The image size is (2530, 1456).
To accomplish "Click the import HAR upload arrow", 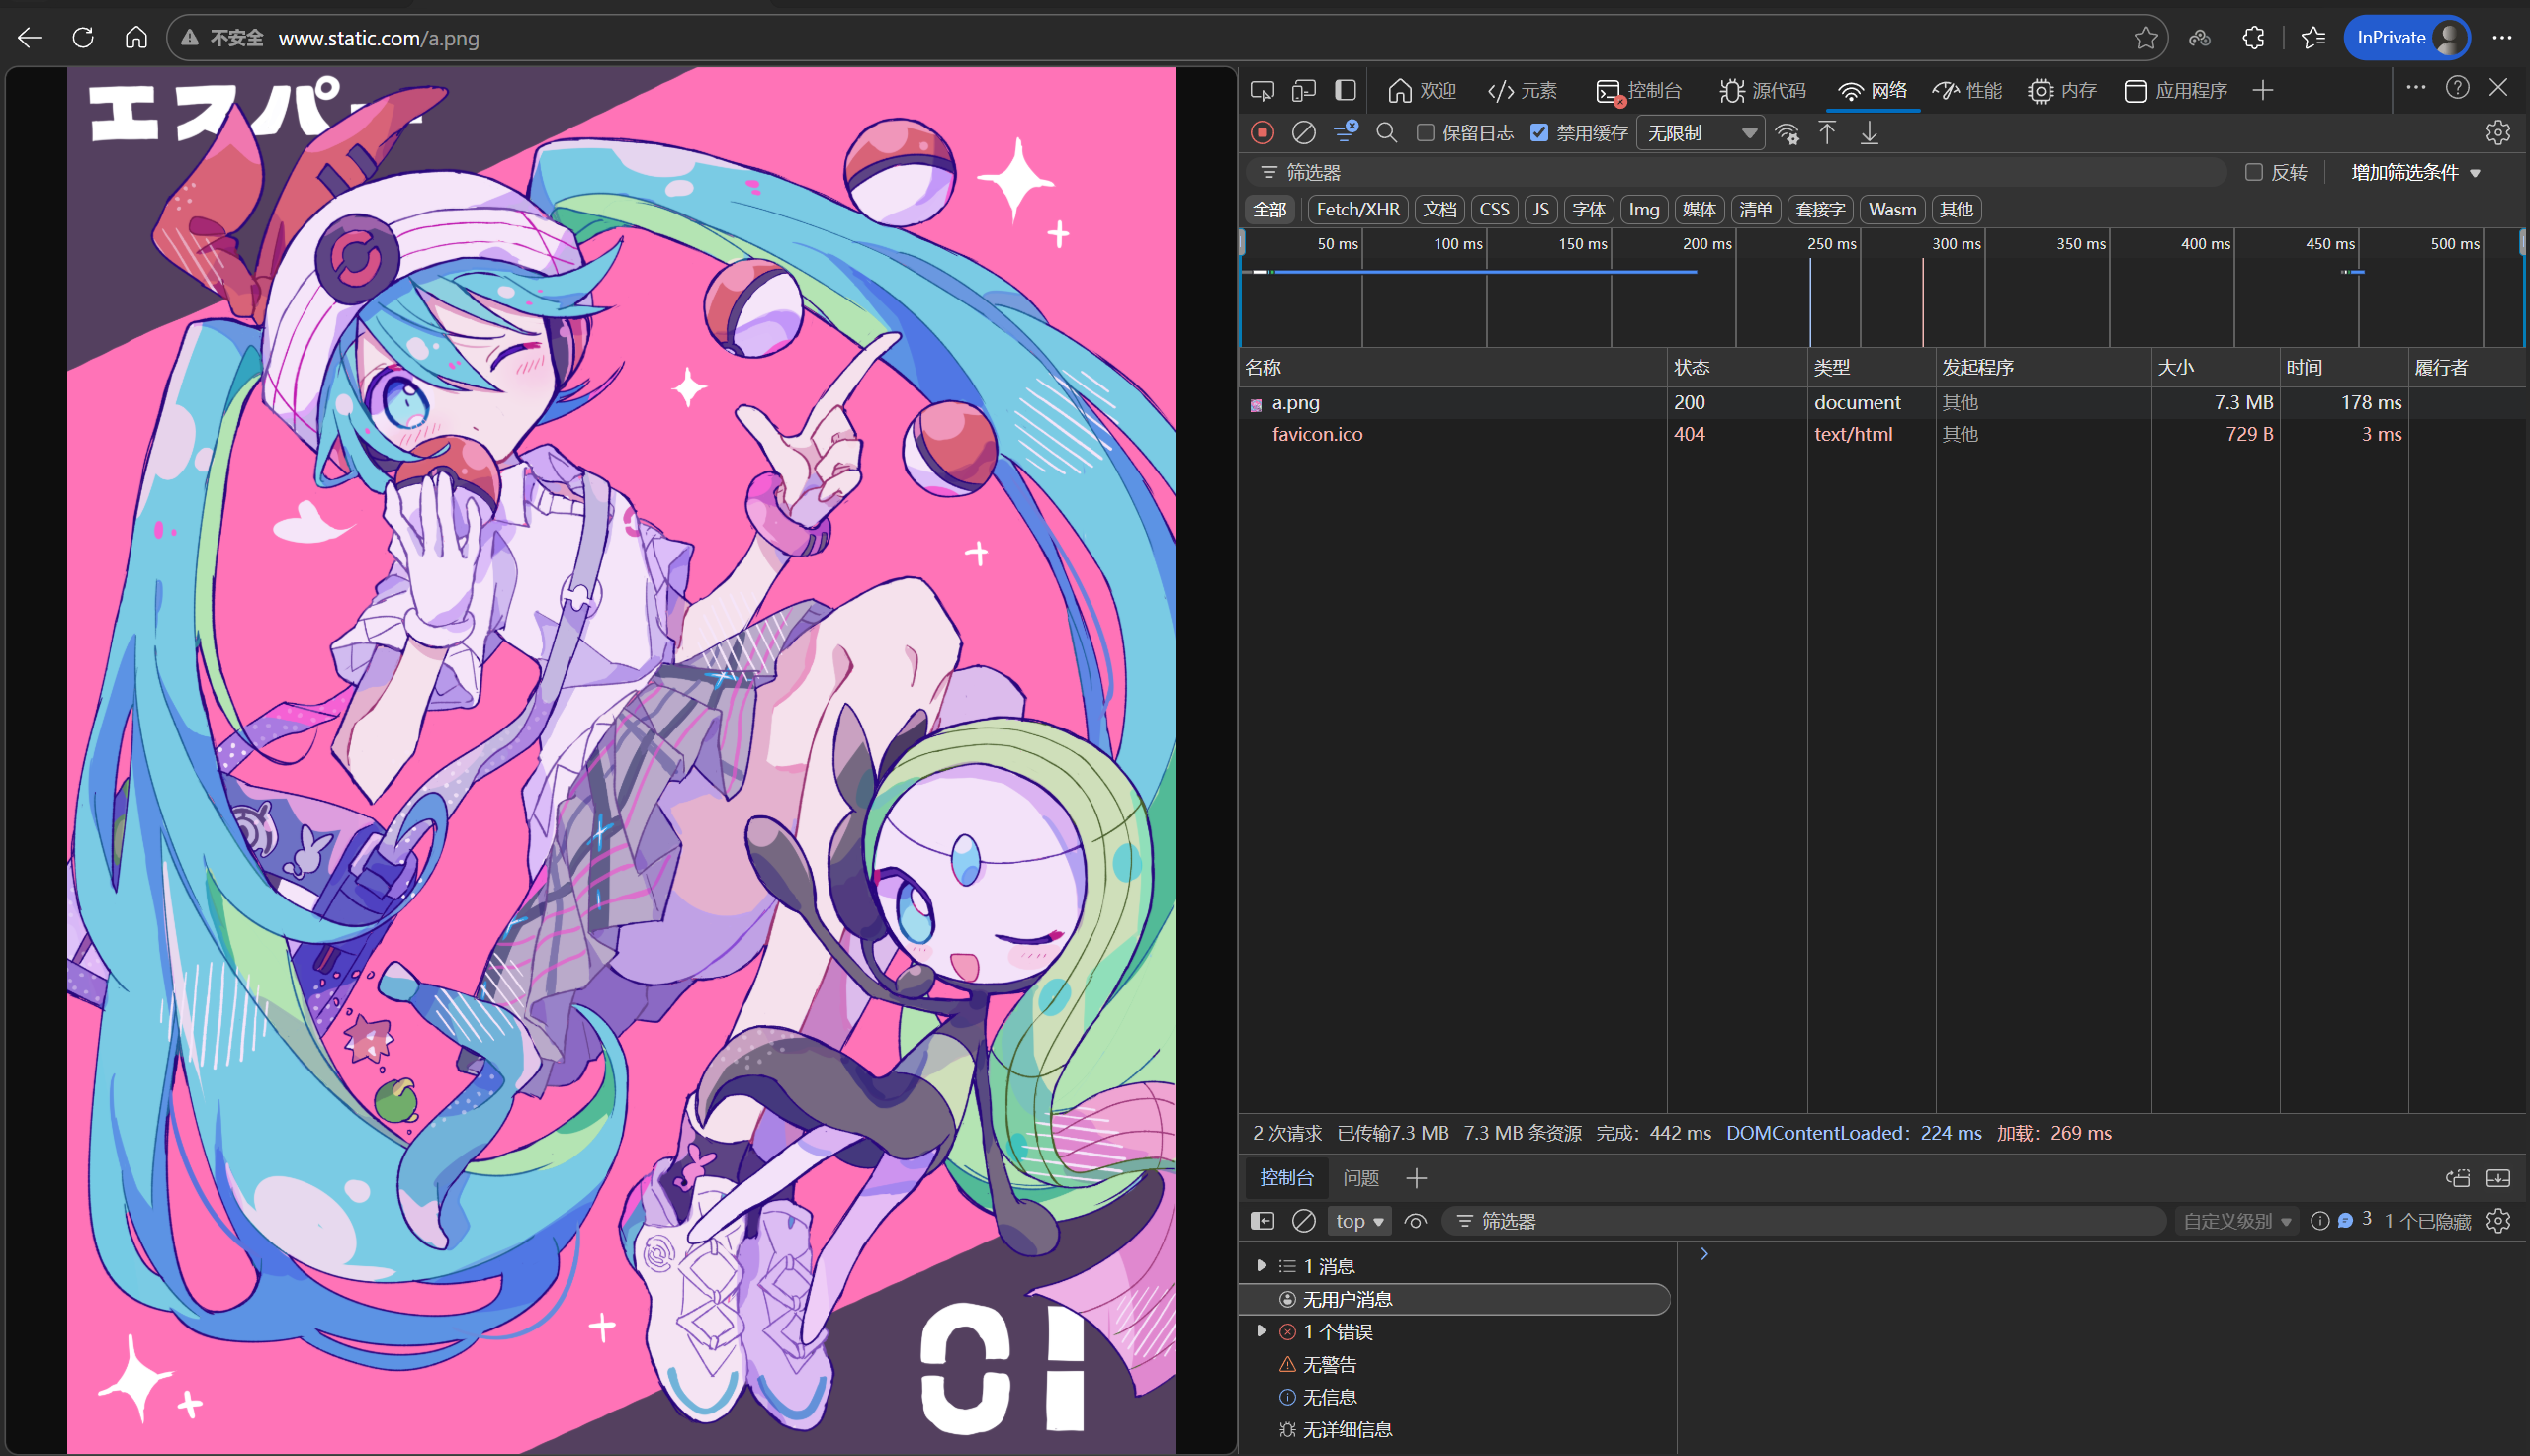I will 1827,133.
